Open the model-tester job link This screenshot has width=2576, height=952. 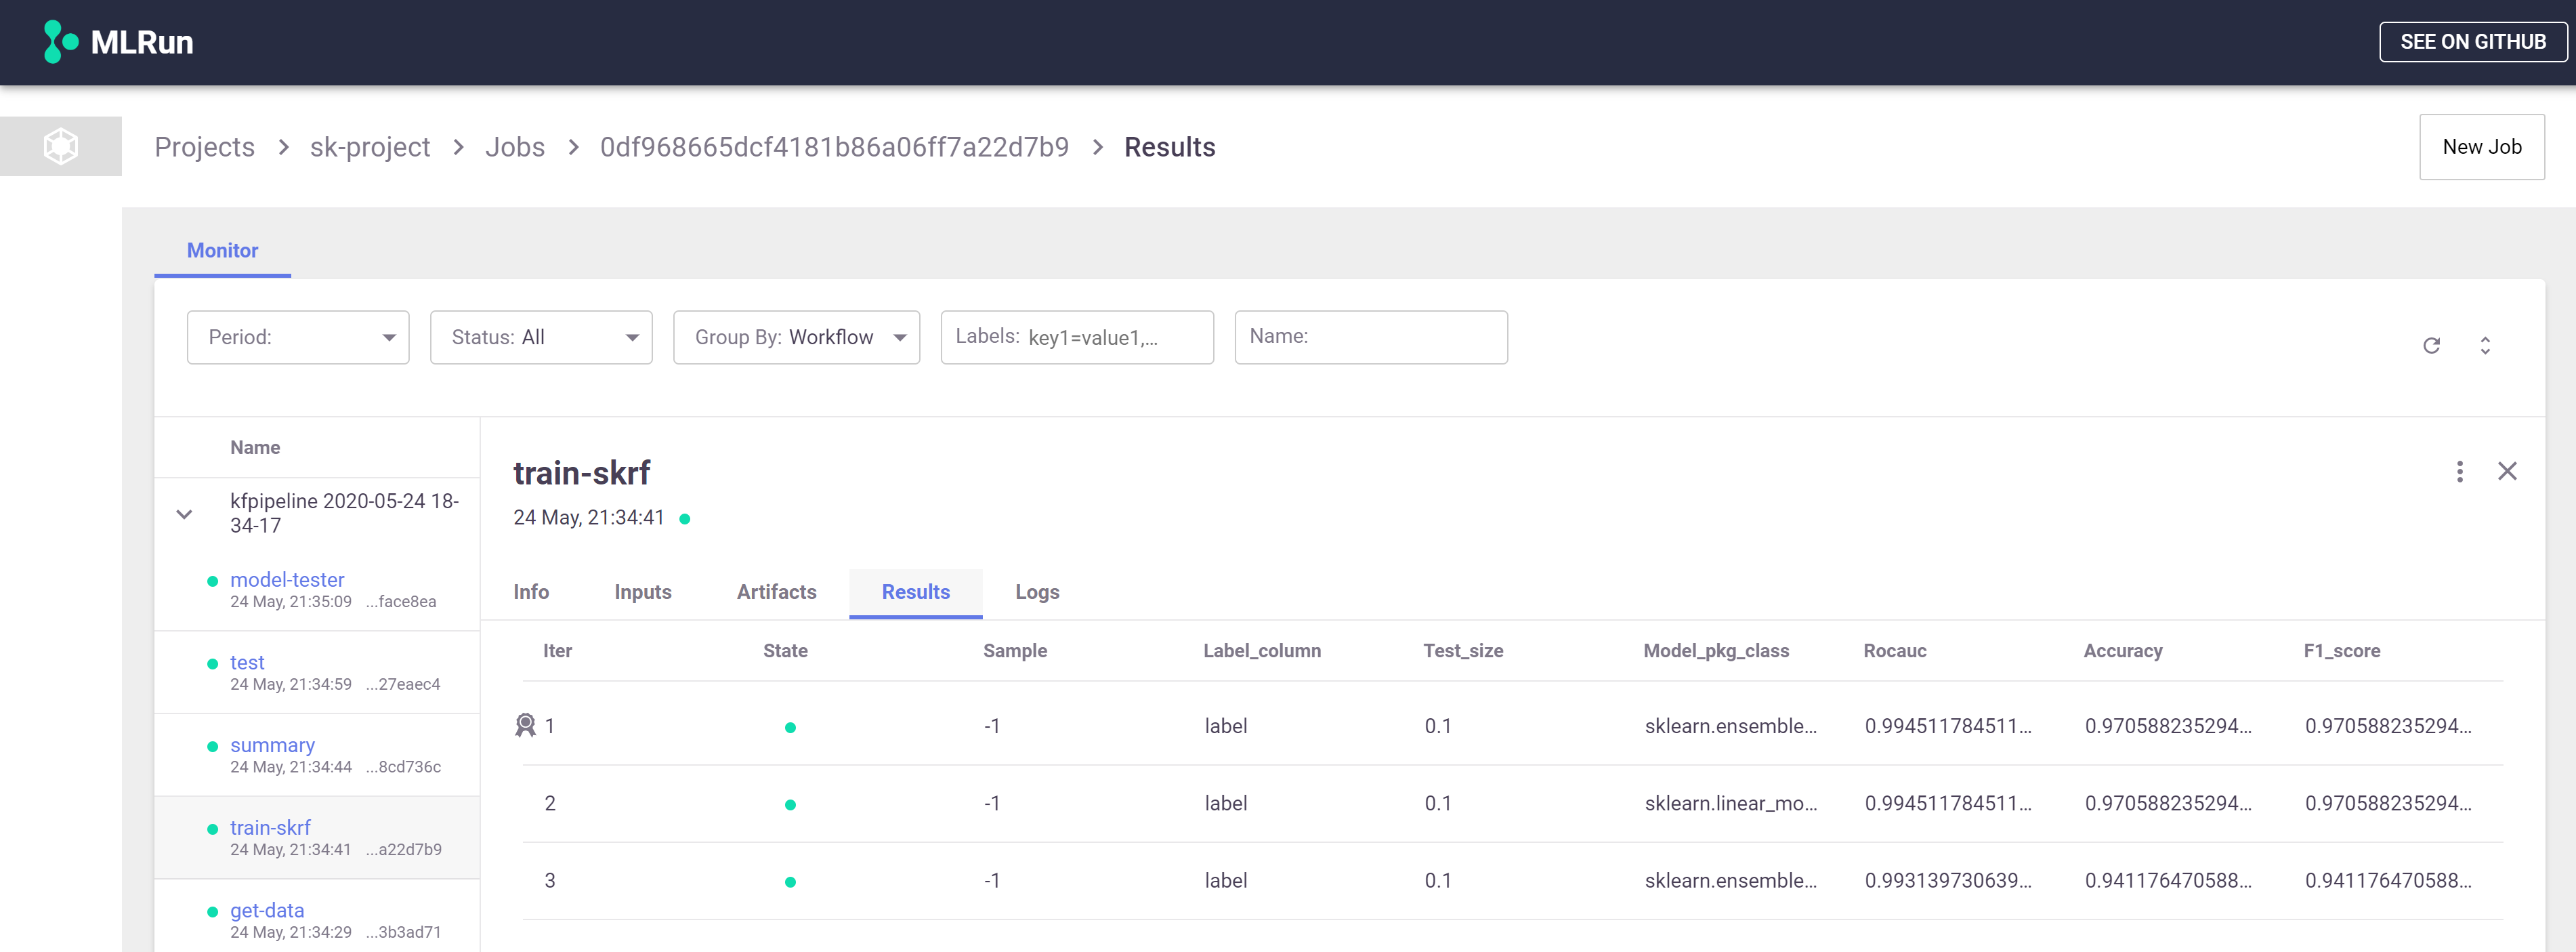pos(287,580)
